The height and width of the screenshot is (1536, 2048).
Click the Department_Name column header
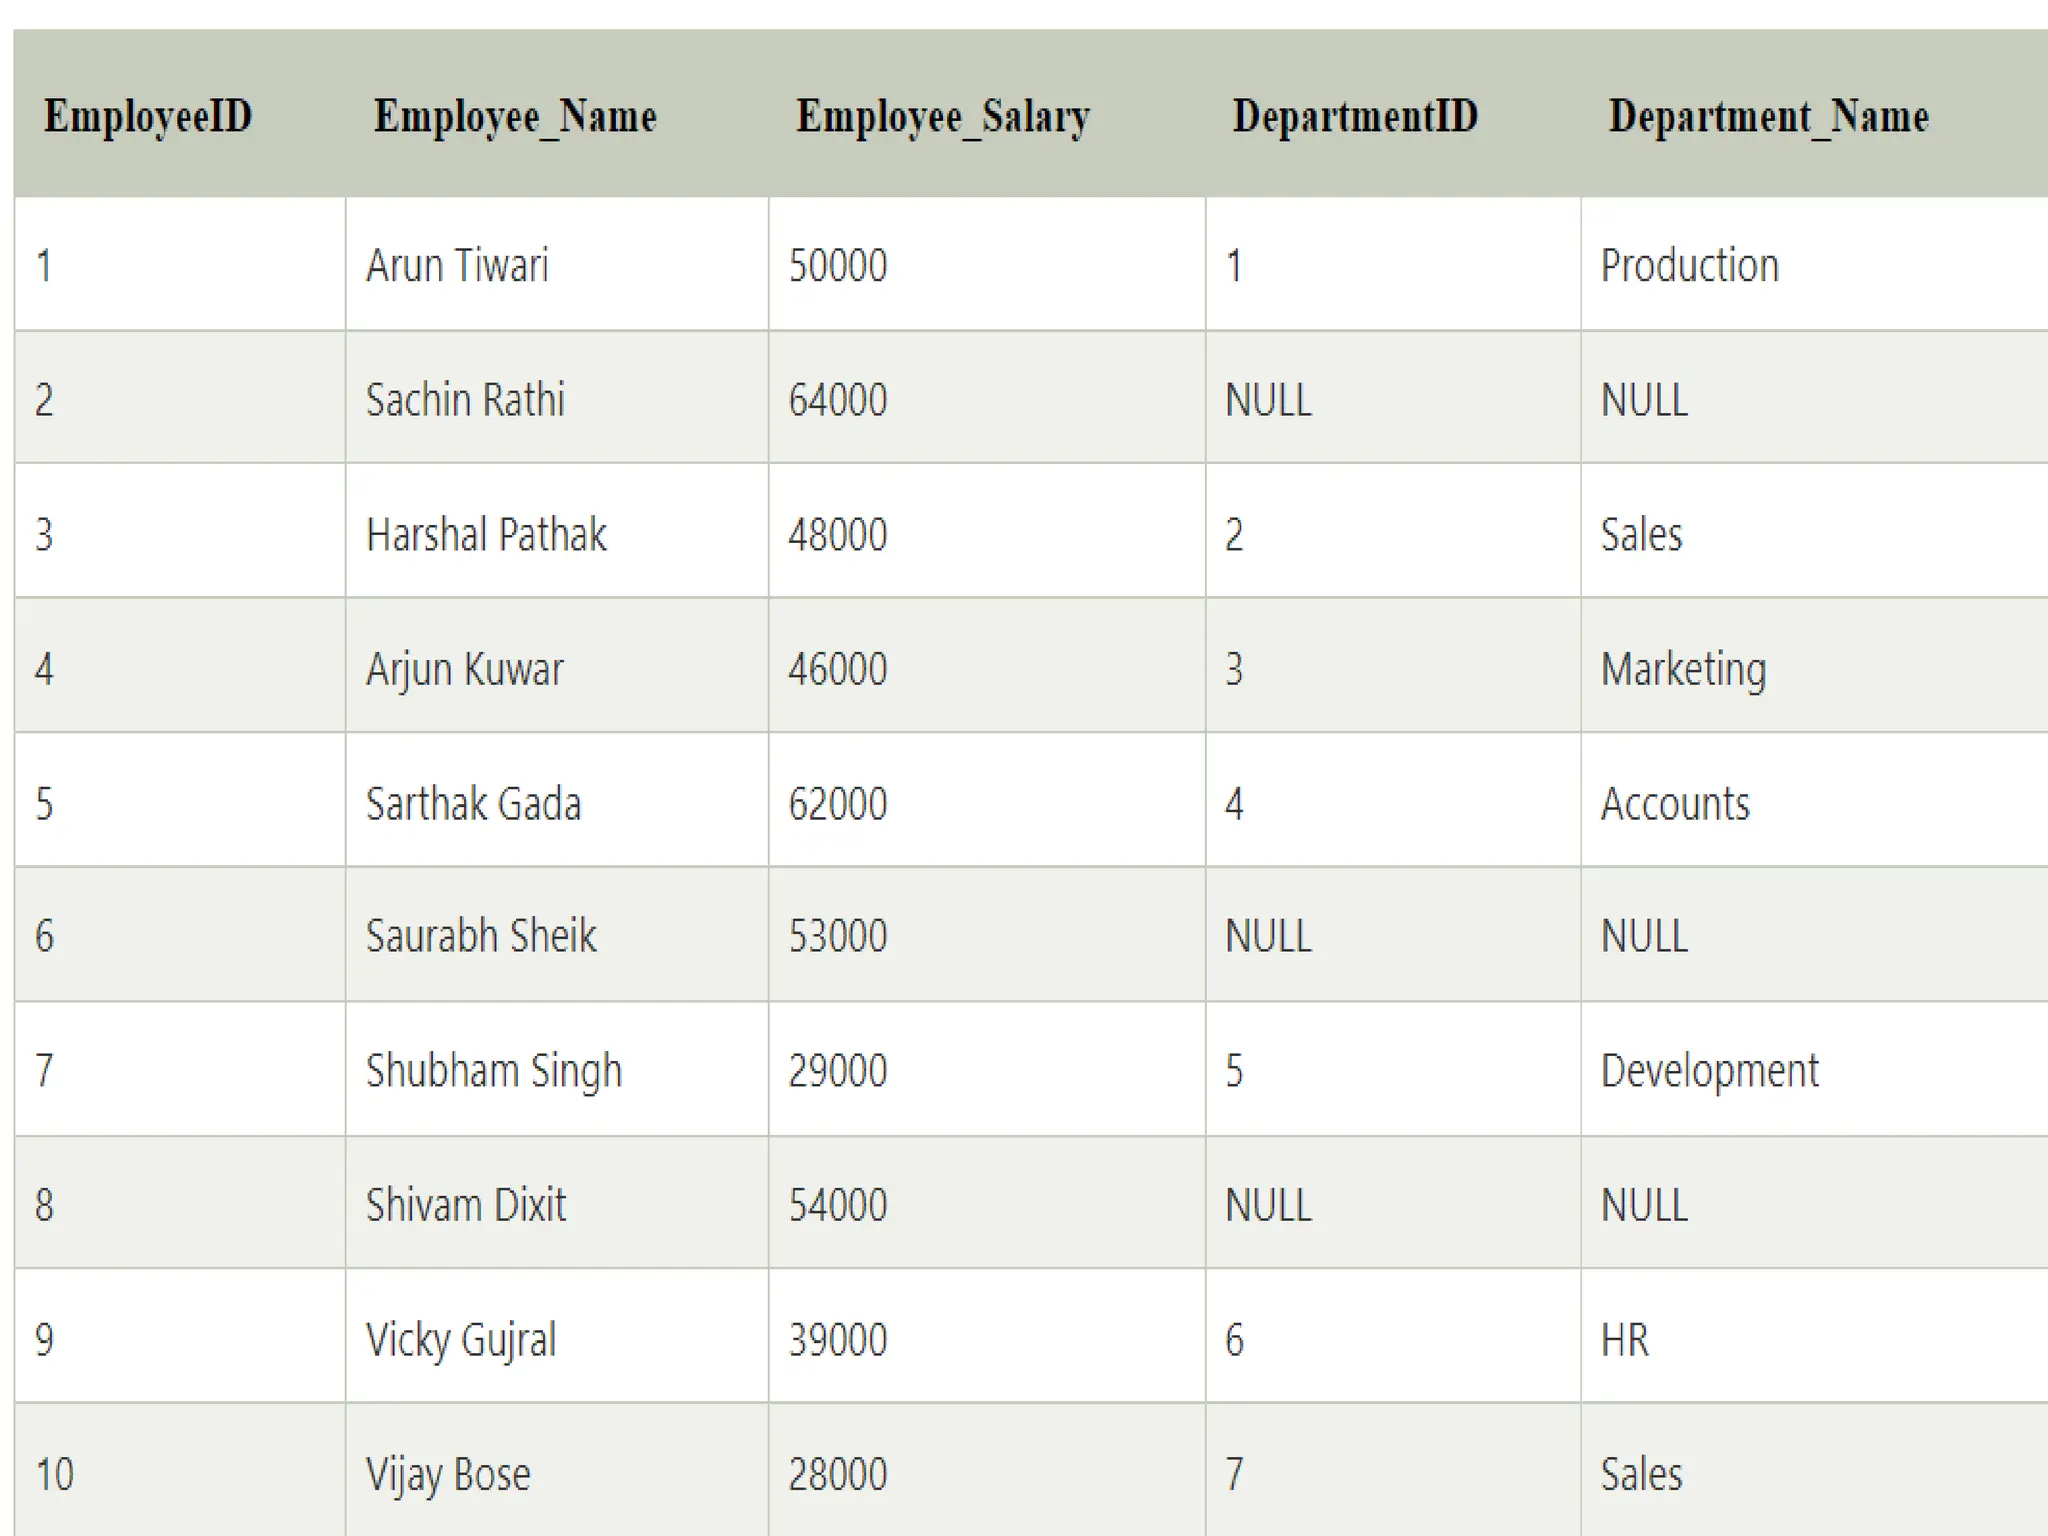click(1768, 116)
